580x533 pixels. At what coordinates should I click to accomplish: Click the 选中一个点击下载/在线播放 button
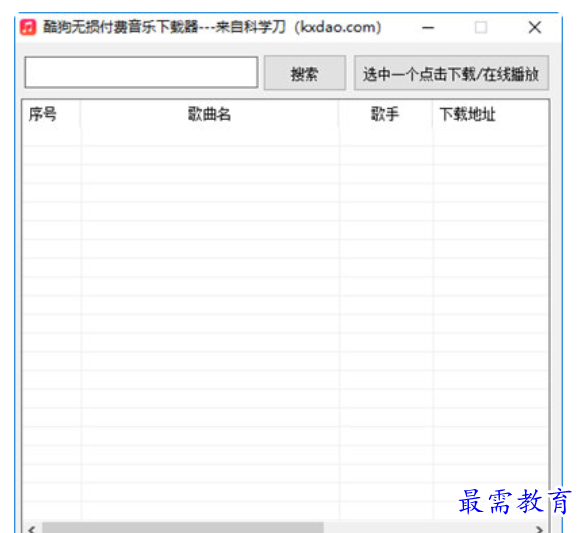[451, 73]
